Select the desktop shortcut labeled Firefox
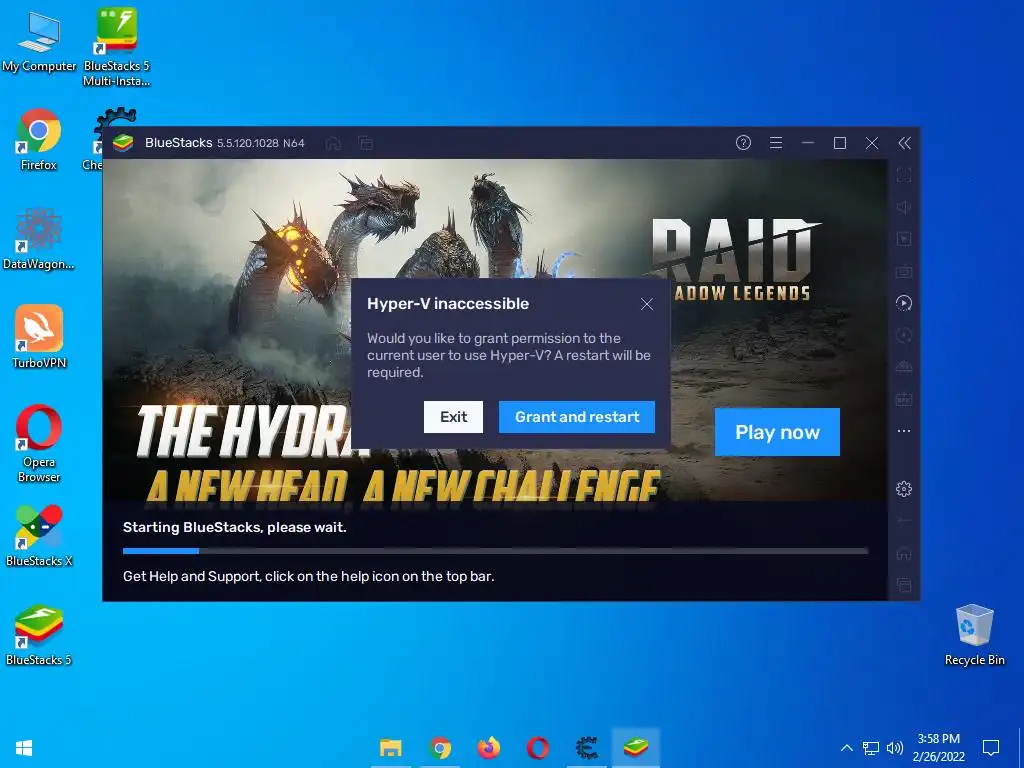The height and width of the screenshot is (768, 1024). pos(39,140)
